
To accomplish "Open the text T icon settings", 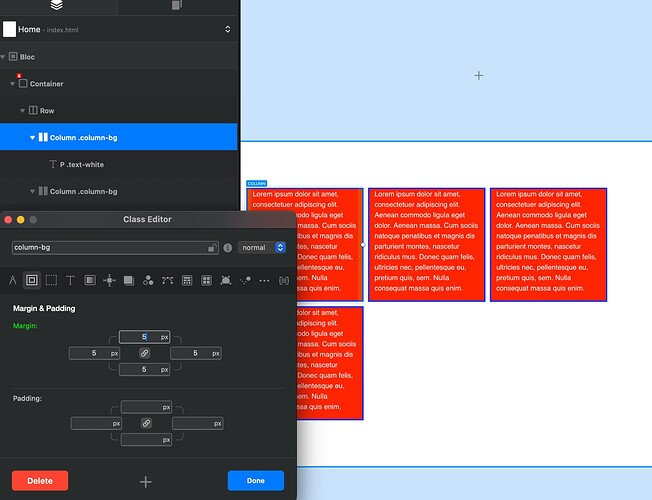I will click(x=70, y=281).
